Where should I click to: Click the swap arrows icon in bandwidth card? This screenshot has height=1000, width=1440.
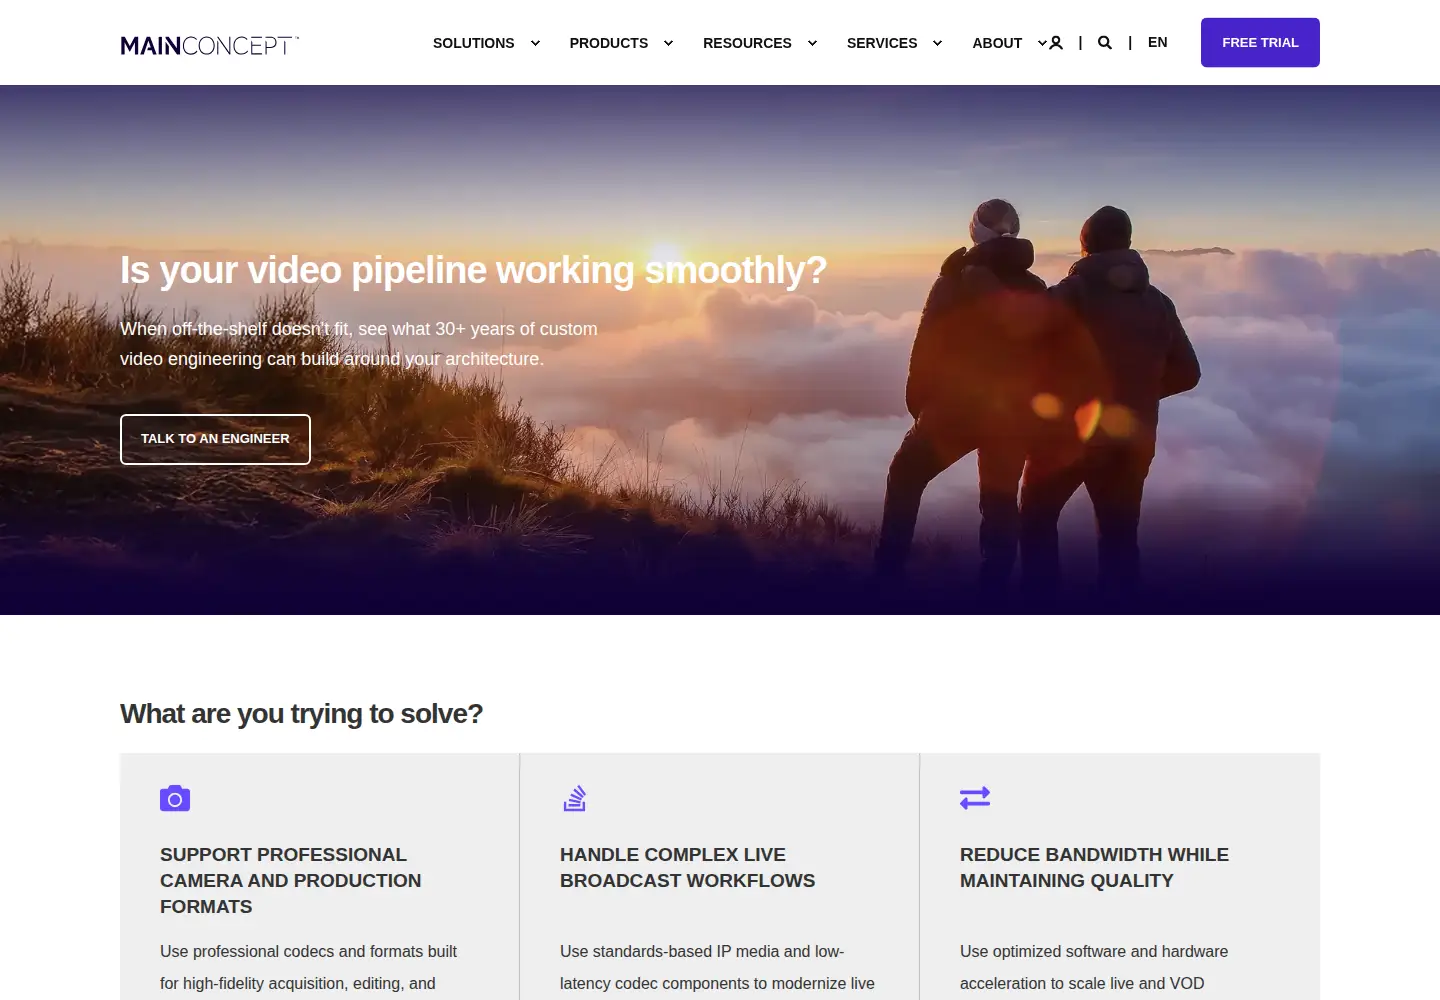click(x=975, y=797)
